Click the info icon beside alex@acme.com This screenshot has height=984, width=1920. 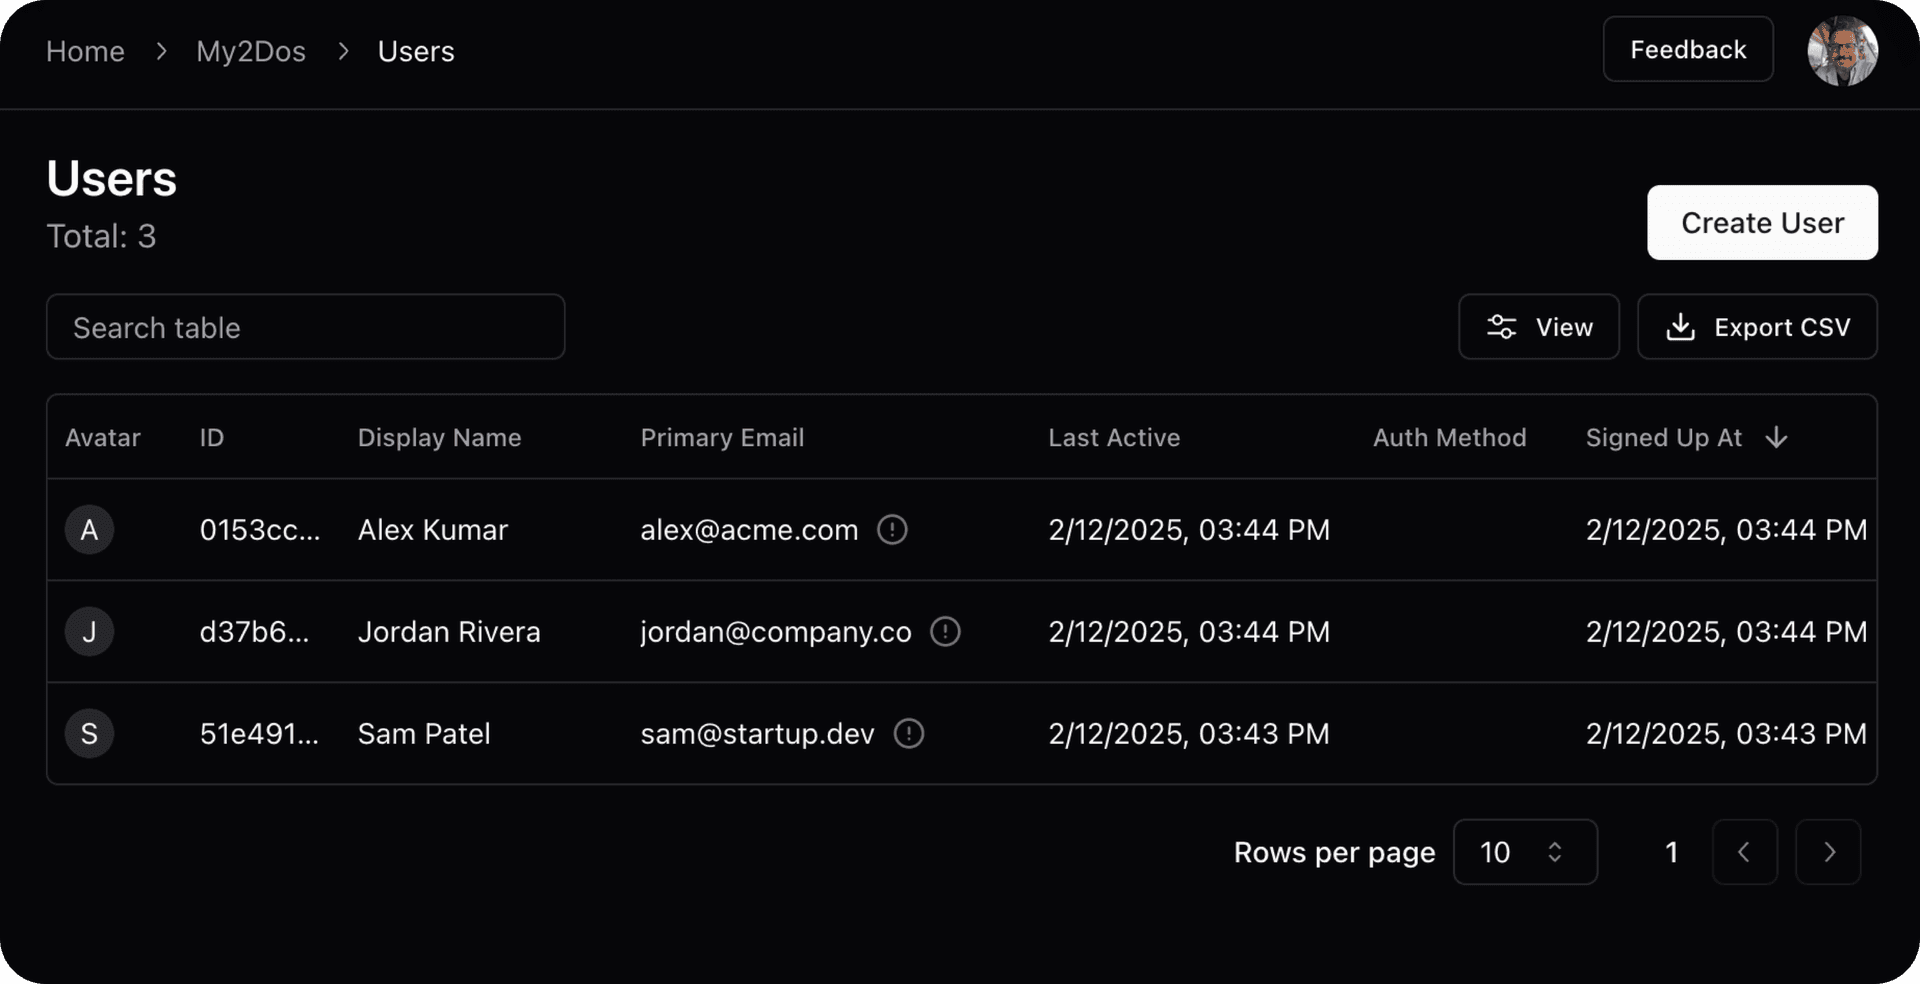tap(893, 530)
